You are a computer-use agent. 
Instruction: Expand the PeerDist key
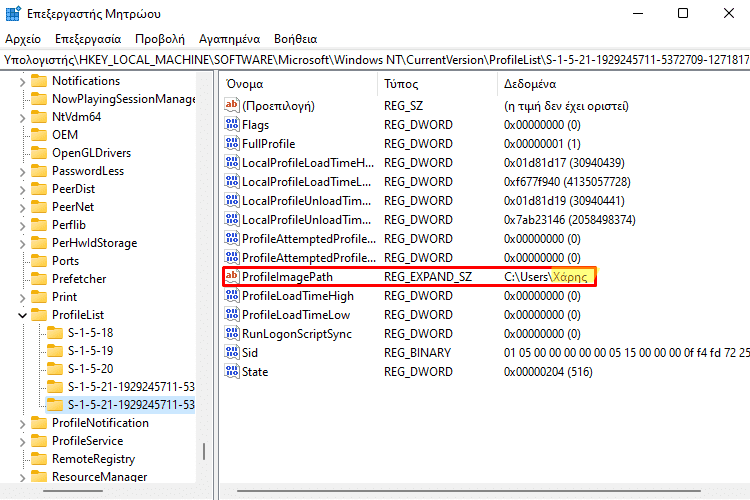tap(22, 190)
